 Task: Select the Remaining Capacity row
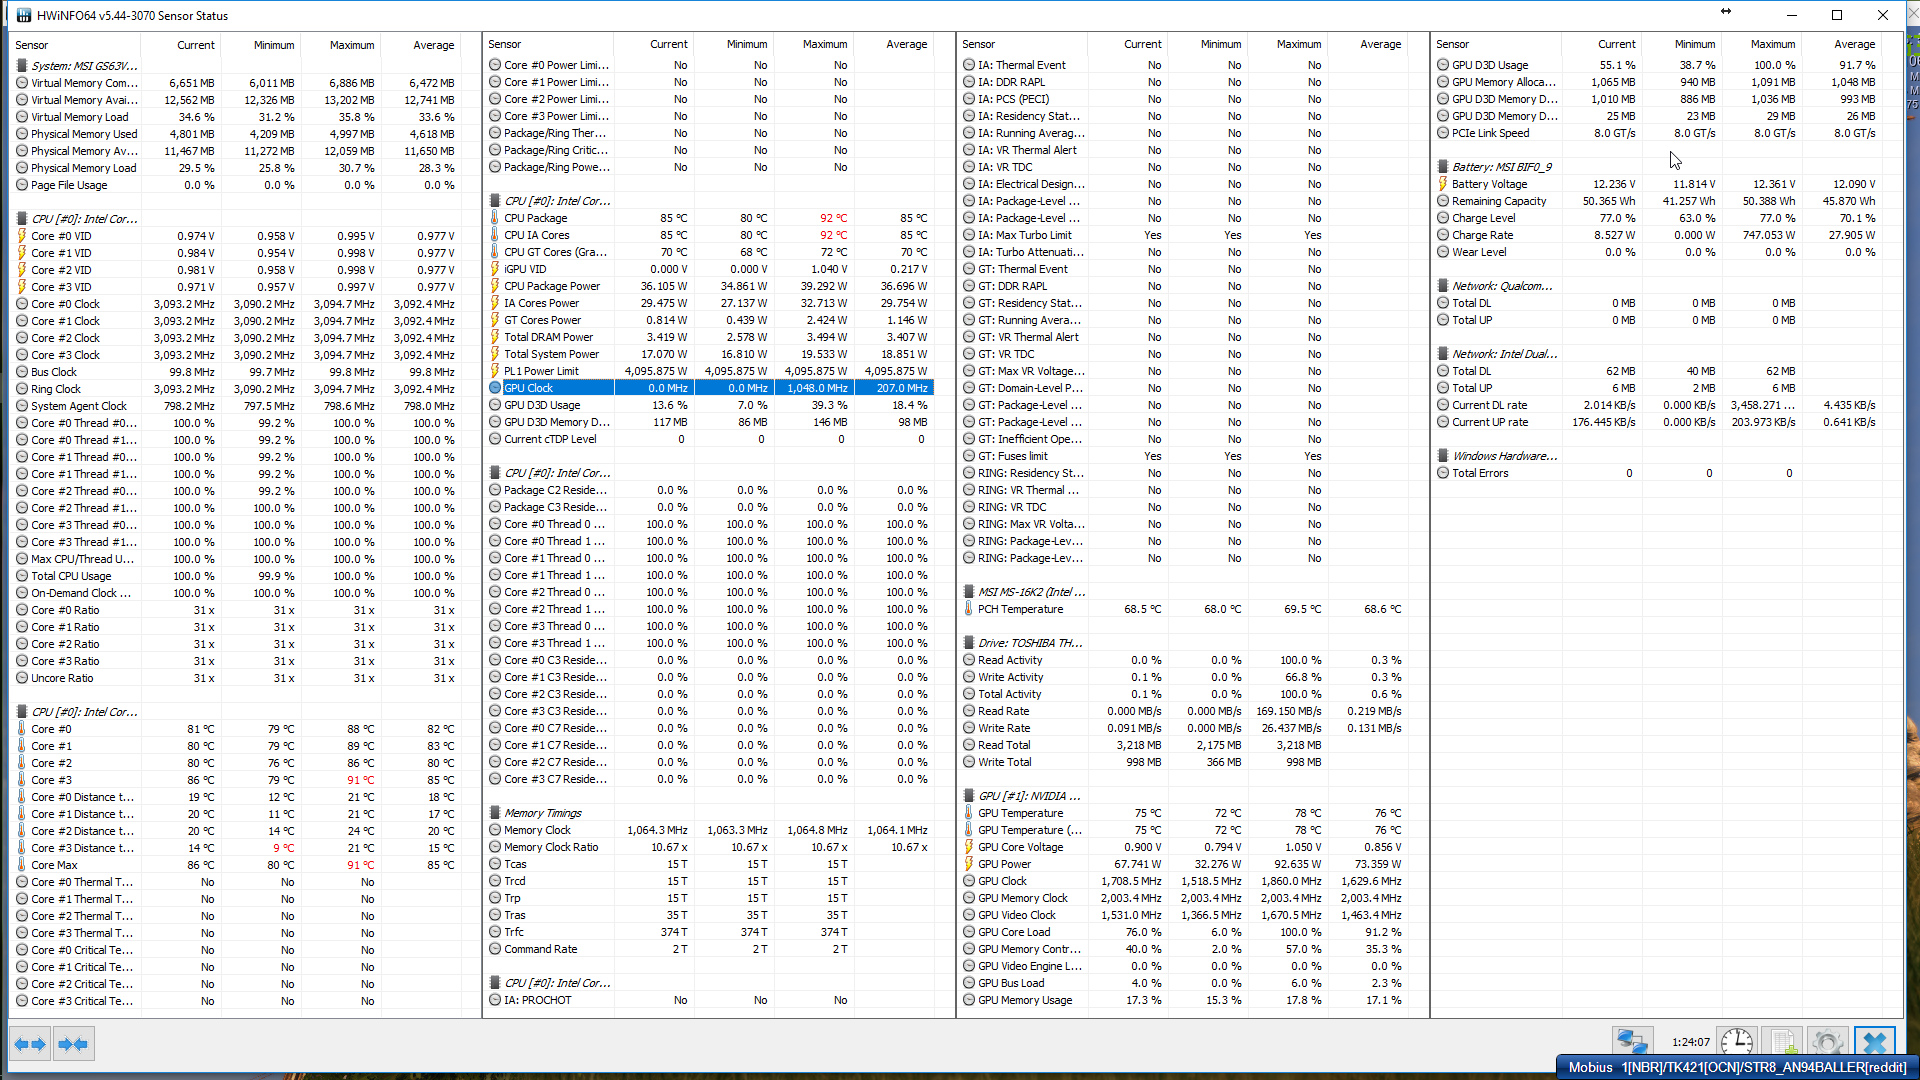point(1658,201)
